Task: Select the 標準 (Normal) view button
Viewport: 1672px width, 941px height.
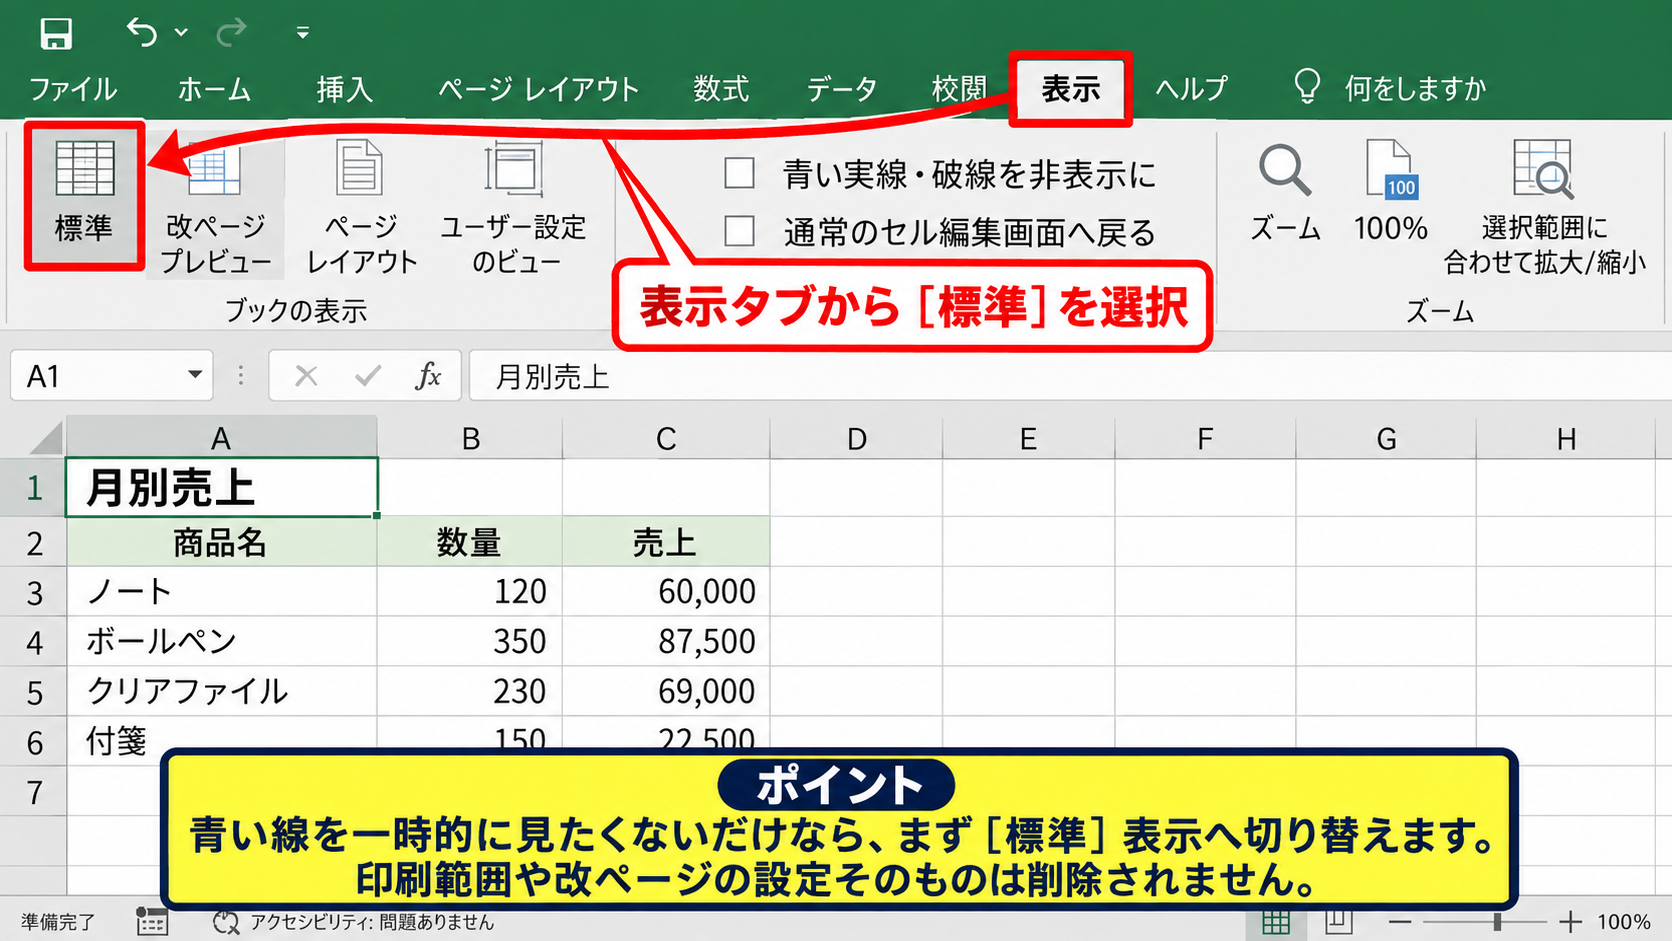Action: (84, 195)
